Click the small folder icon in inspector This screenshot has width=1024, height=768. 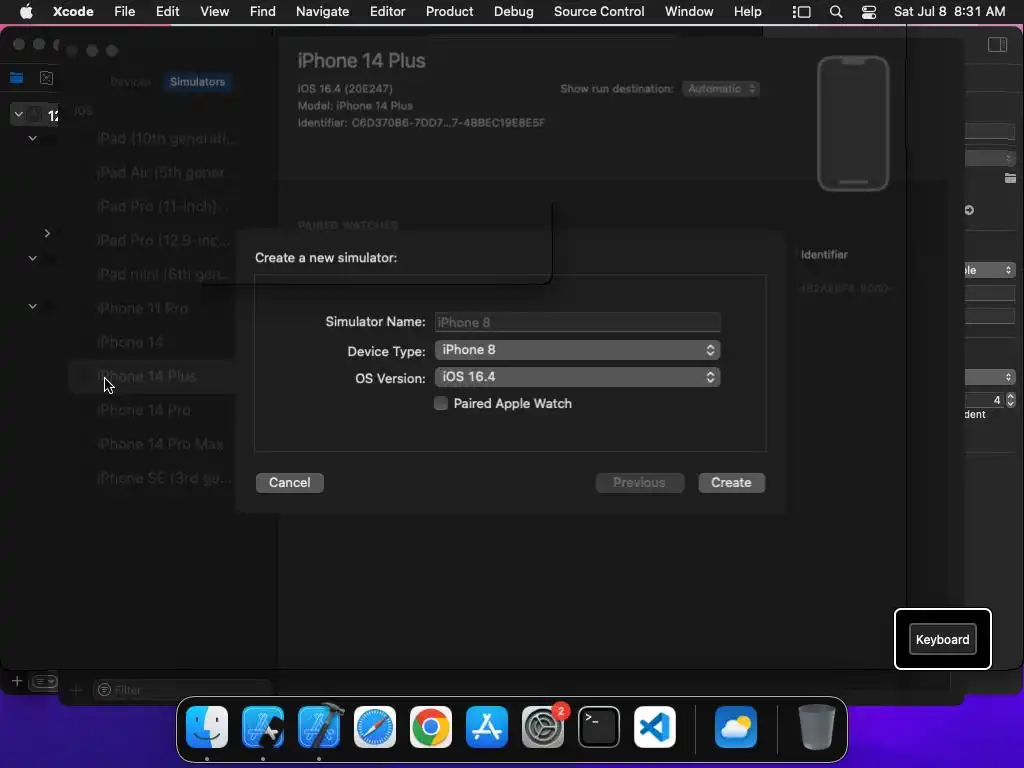(x=1010, y=178)
